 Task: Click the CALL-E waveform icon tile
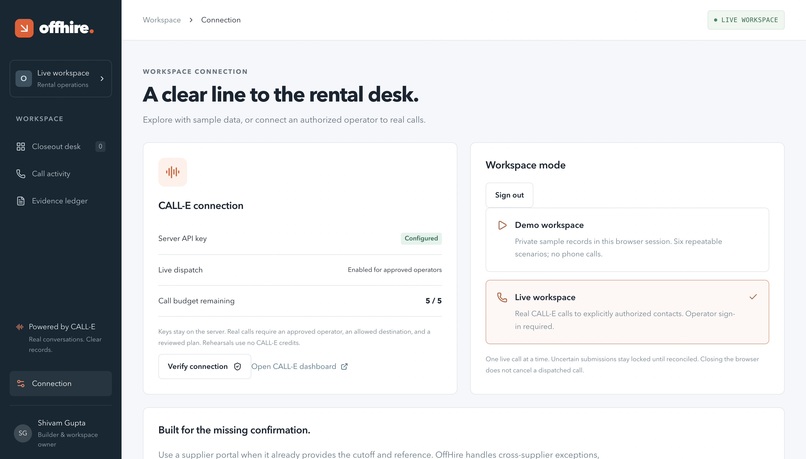(173, 172)
